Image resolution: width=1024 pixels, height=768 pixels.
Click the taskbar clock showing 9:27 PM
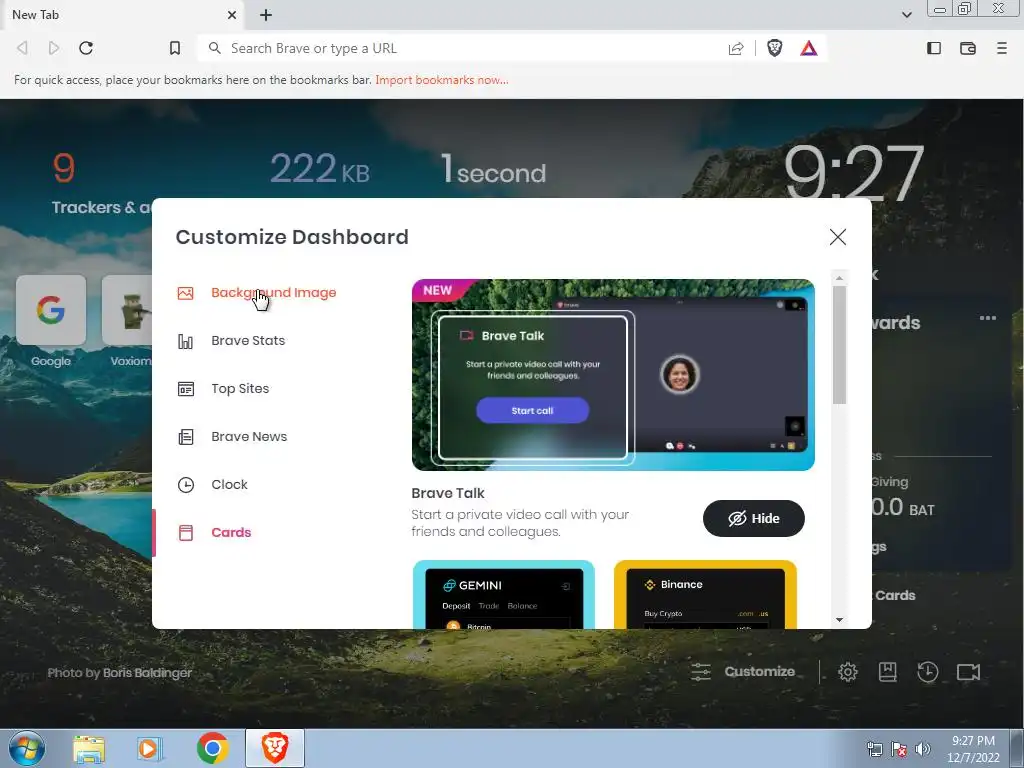point(973,749)
